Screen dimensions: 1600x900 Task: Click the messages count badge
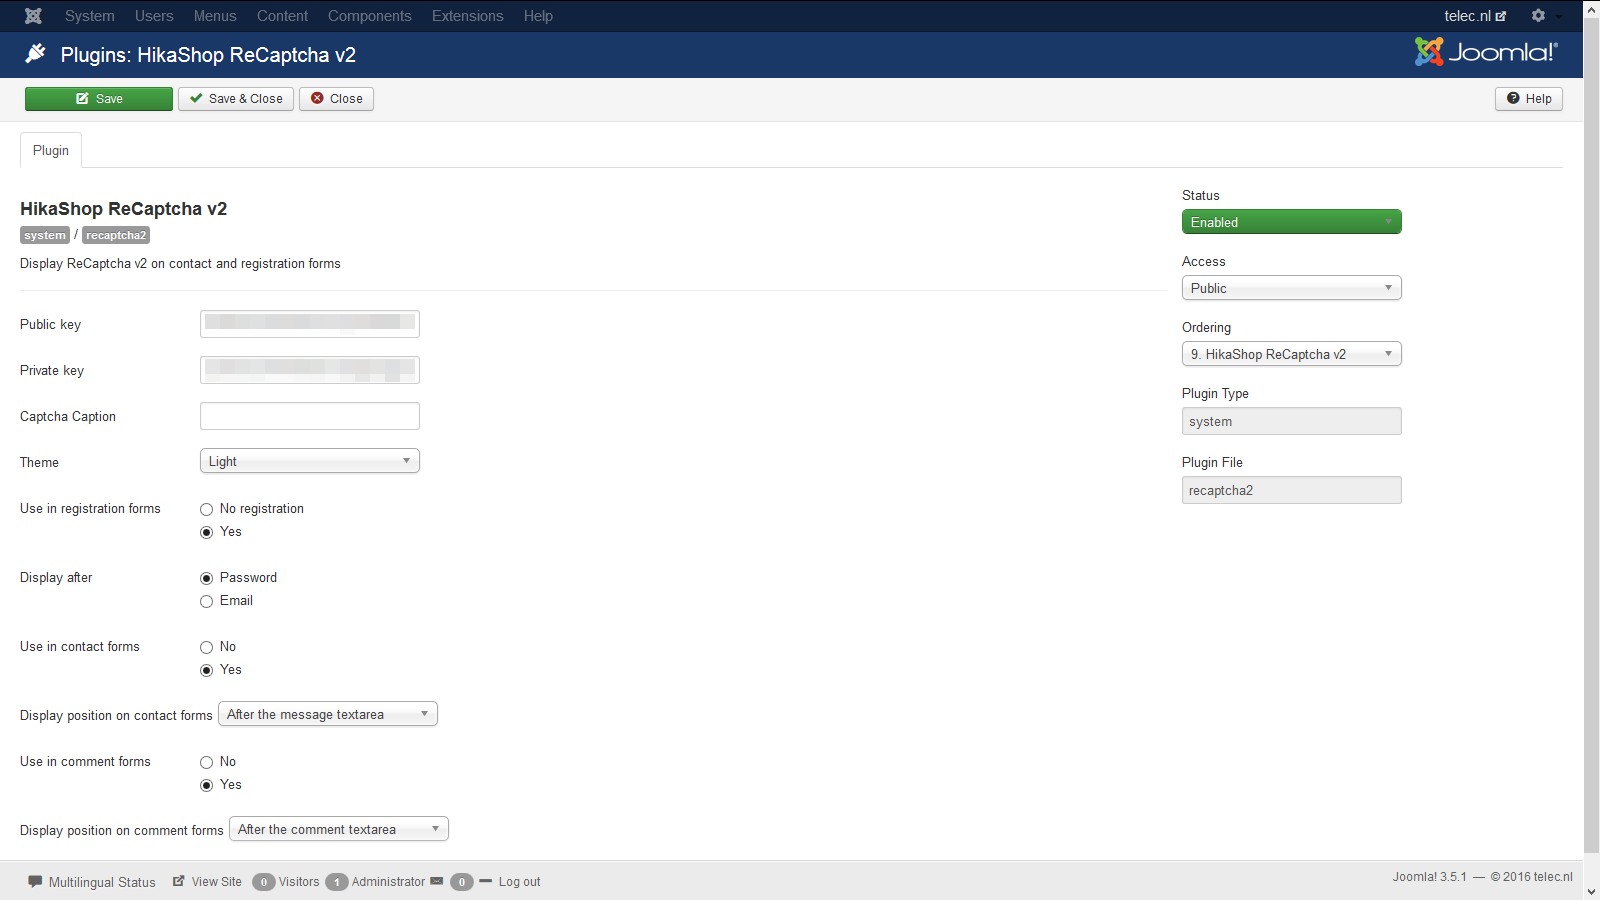462,882
